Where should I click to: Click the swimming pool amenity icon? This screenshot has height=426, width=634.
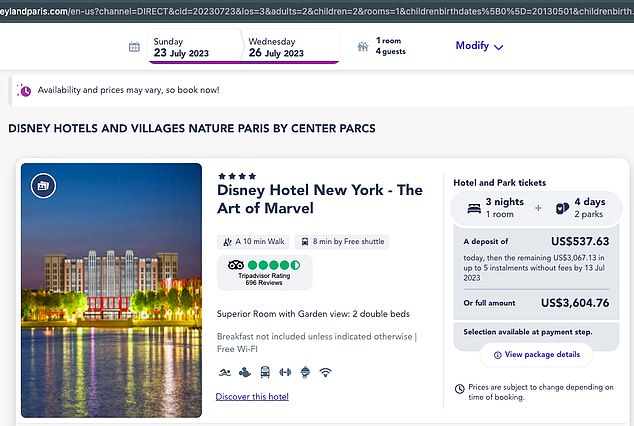[224, 372]
